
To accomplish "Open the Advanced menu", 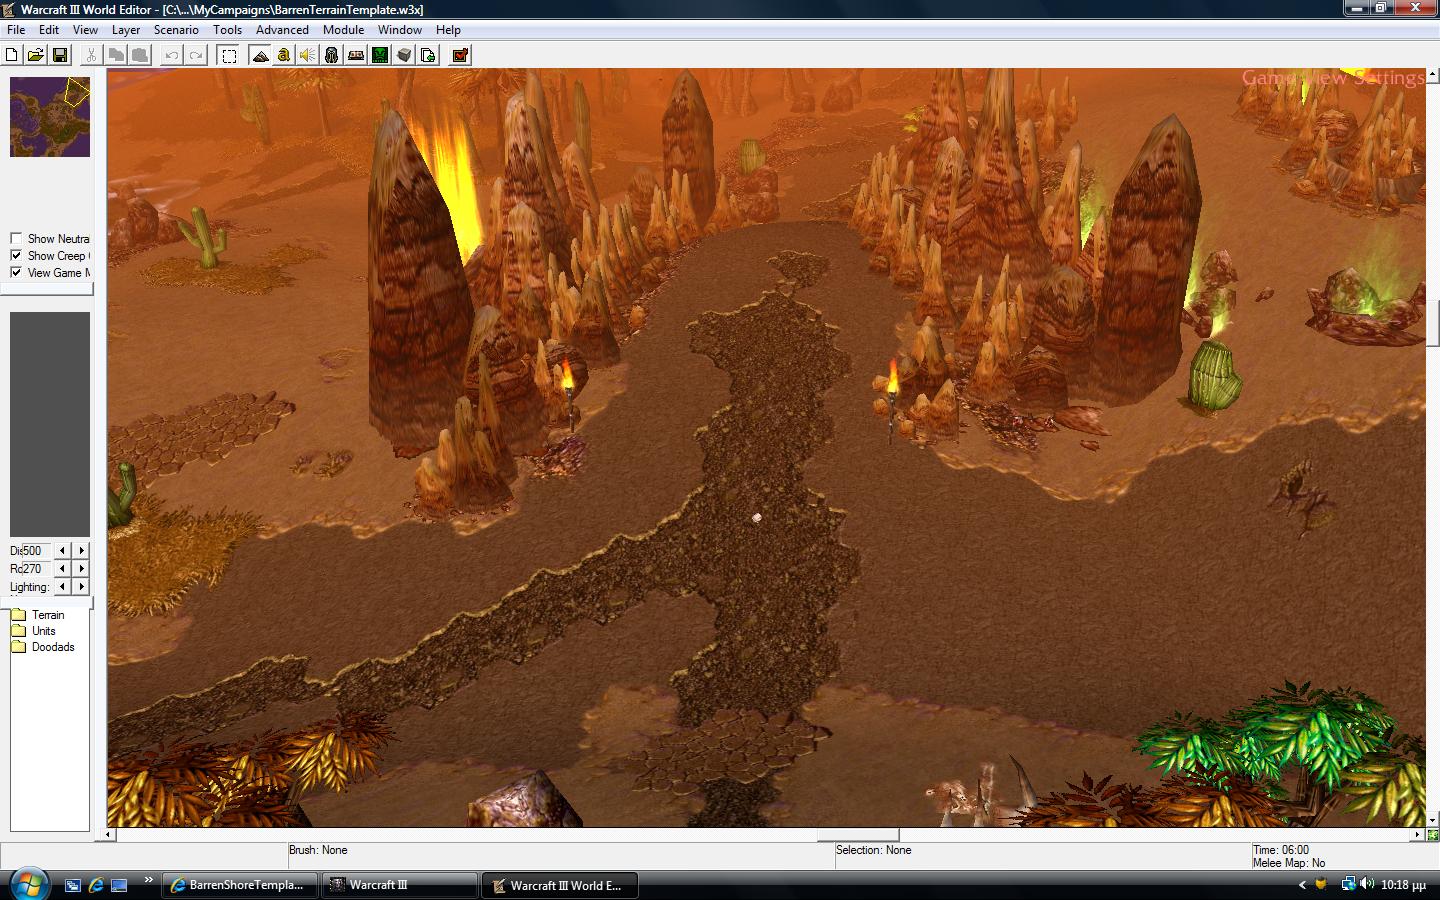I will coord(282,30).
